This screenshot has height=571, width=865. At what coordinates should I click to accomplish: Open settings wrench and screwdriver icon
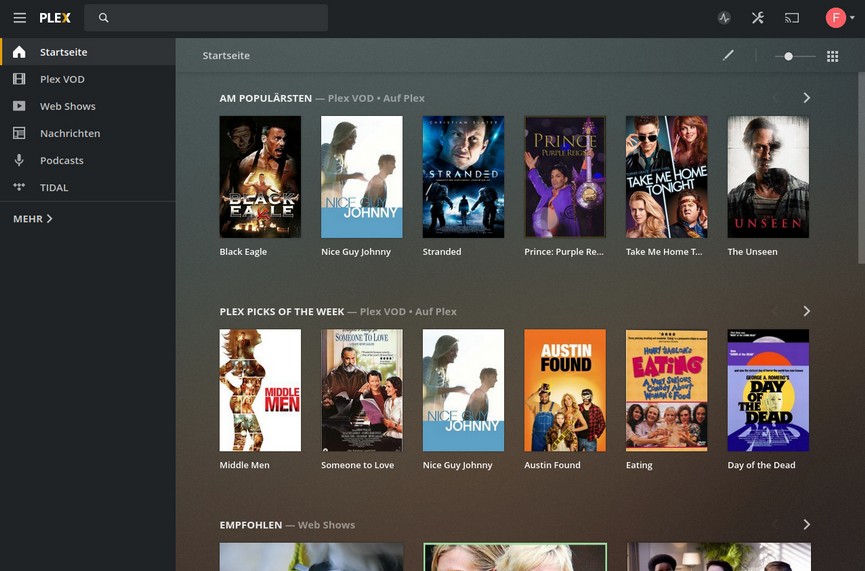(758, 18)
